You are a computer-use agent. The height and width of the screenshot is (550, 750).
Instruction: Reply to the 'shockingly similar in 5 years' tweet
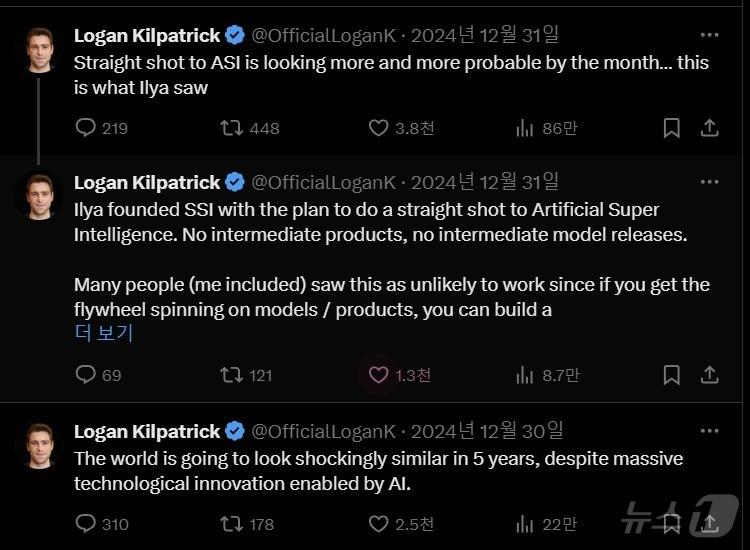[x=87, y=523]
